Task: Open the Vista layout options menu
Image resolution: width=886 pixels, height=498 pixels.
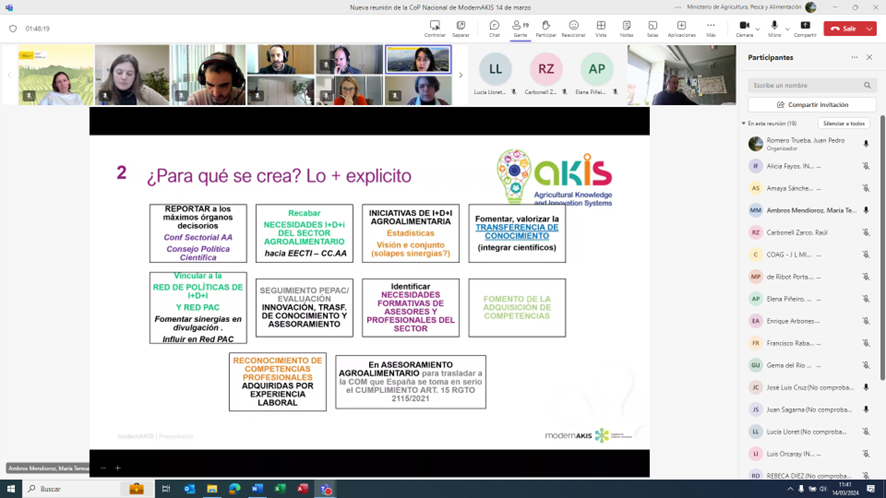Action: pyautogui.click(x=601, y=28)
